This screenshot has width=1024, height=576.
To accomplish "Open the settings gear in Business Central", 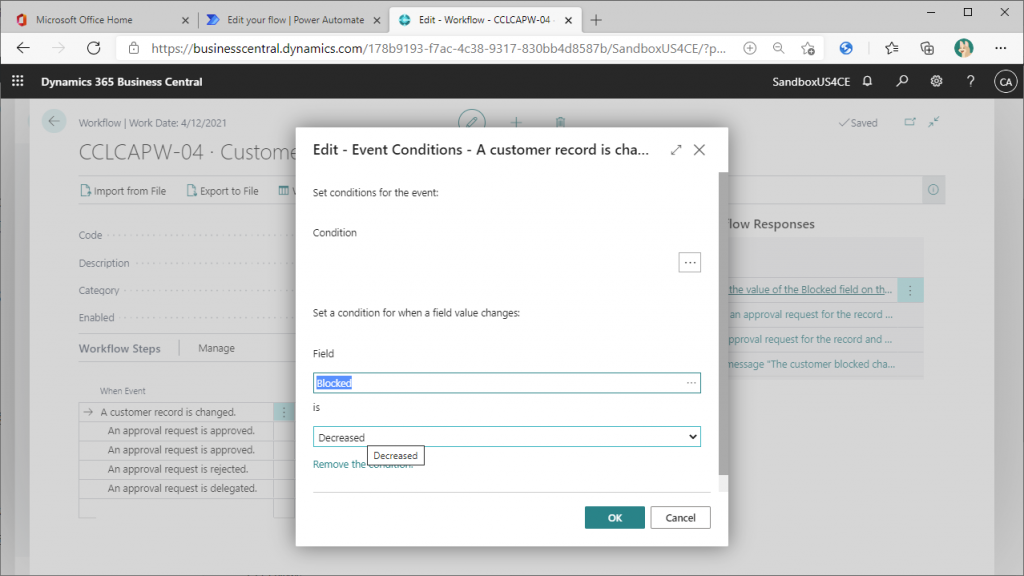I will coord(936,82).
